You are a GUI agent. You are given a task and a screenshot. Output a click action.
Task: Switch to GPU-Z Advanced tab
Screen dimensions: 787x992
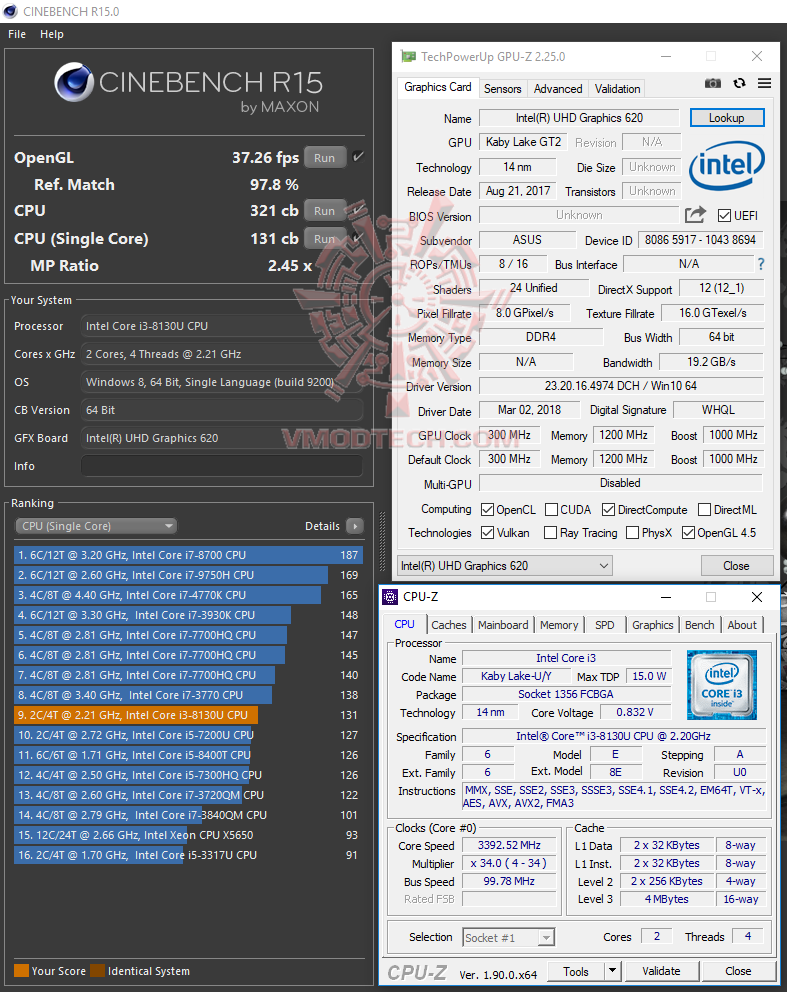(x=558, y=89)
